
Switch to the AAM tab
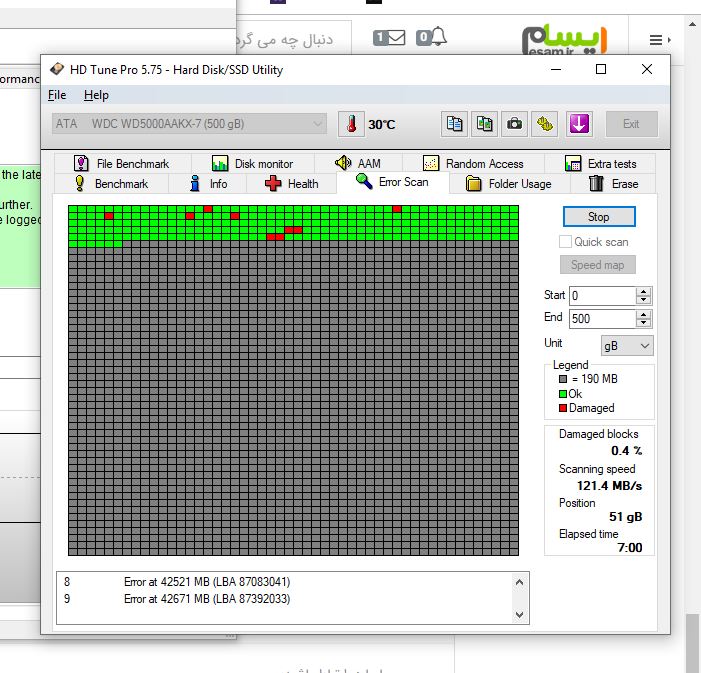coord(358,164)
